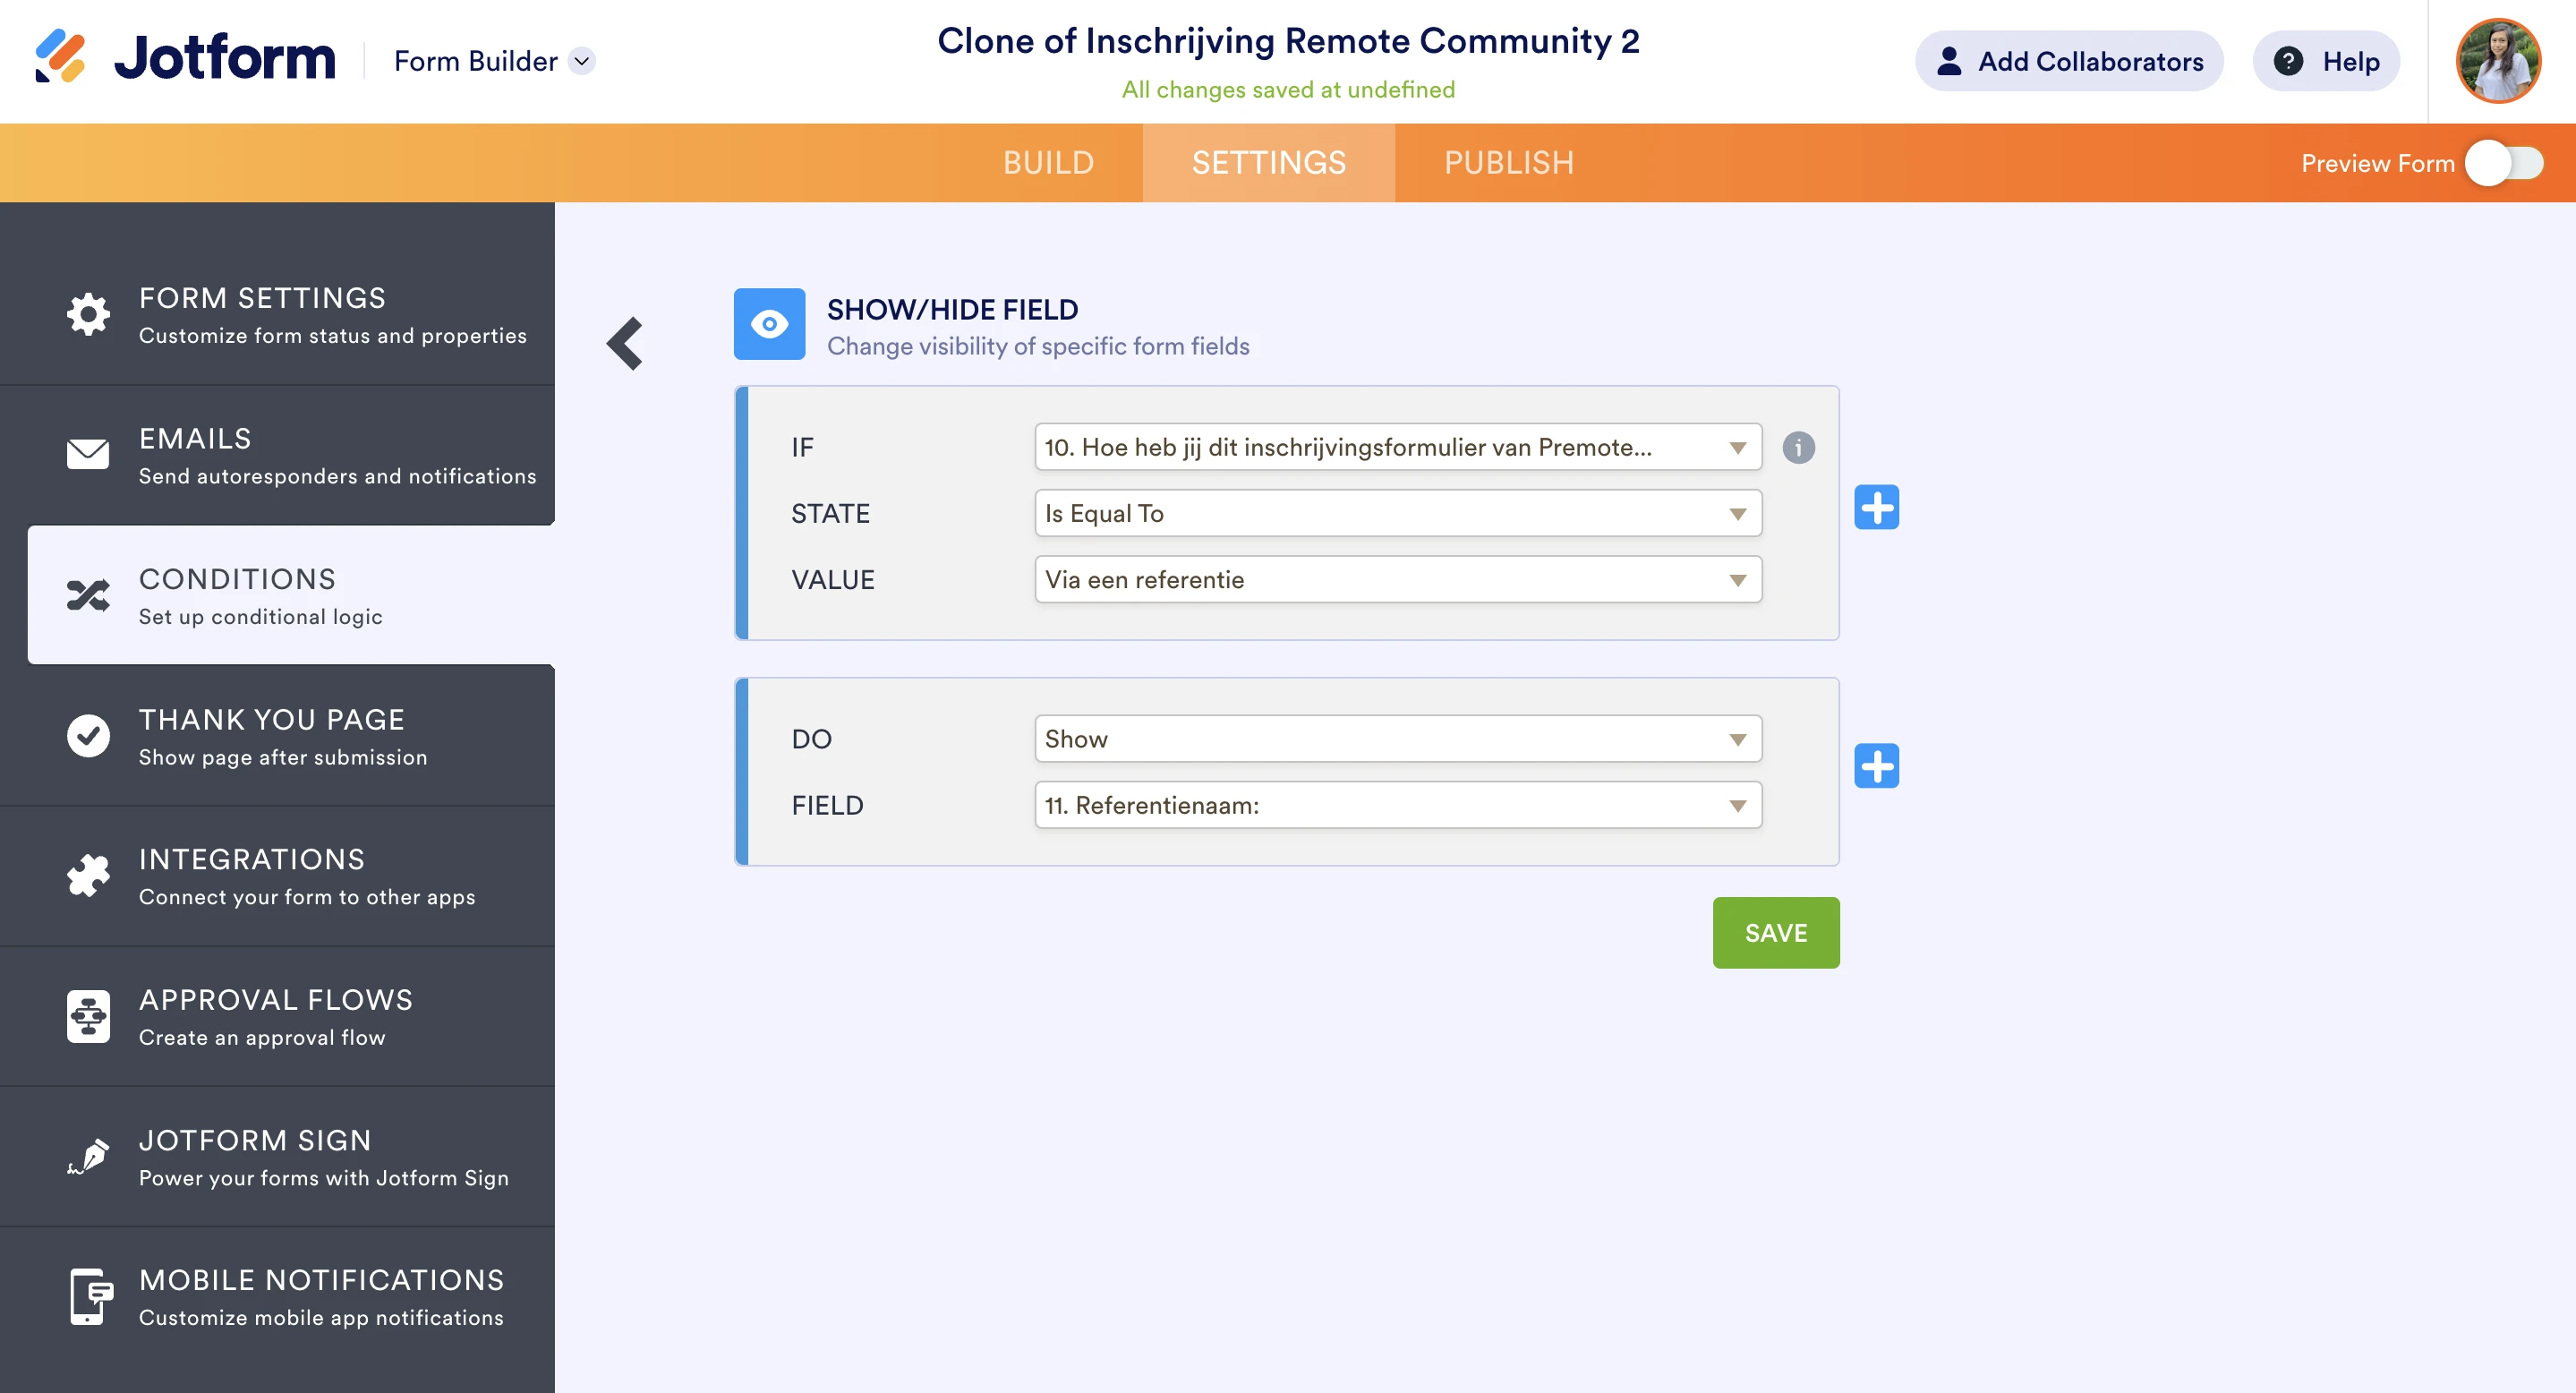Enable the Preview Form toggle

coord(2508,163)
